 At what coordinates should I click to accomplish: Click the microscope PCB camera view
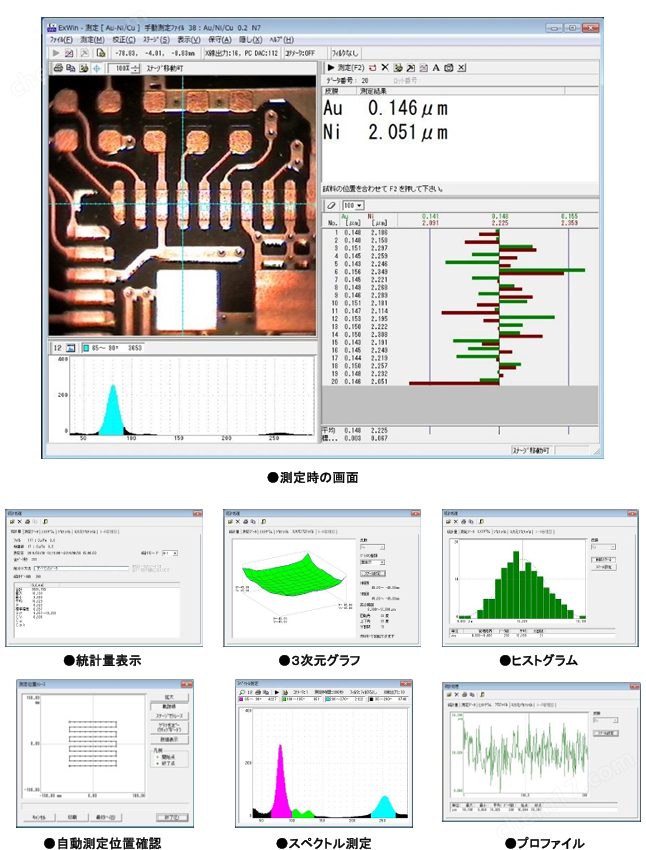182,205
